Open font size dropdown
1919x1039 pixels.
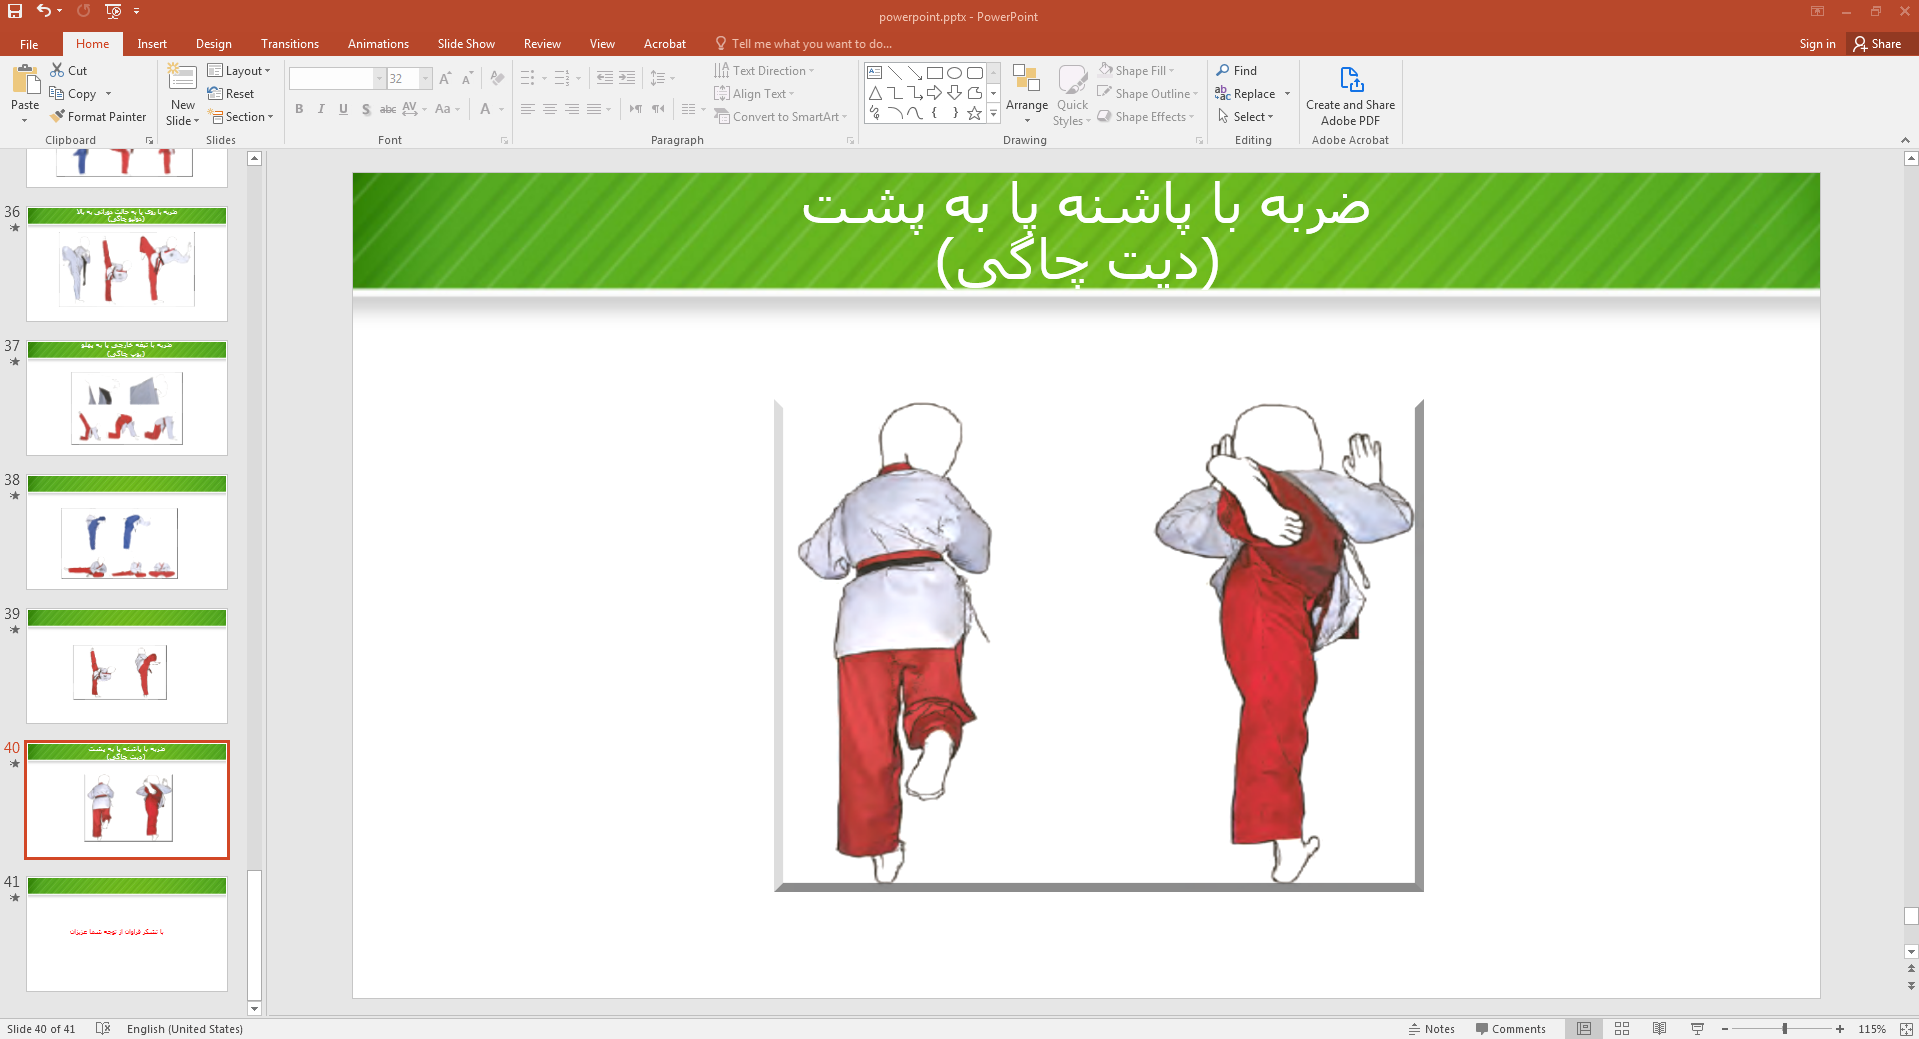[426, 78]
